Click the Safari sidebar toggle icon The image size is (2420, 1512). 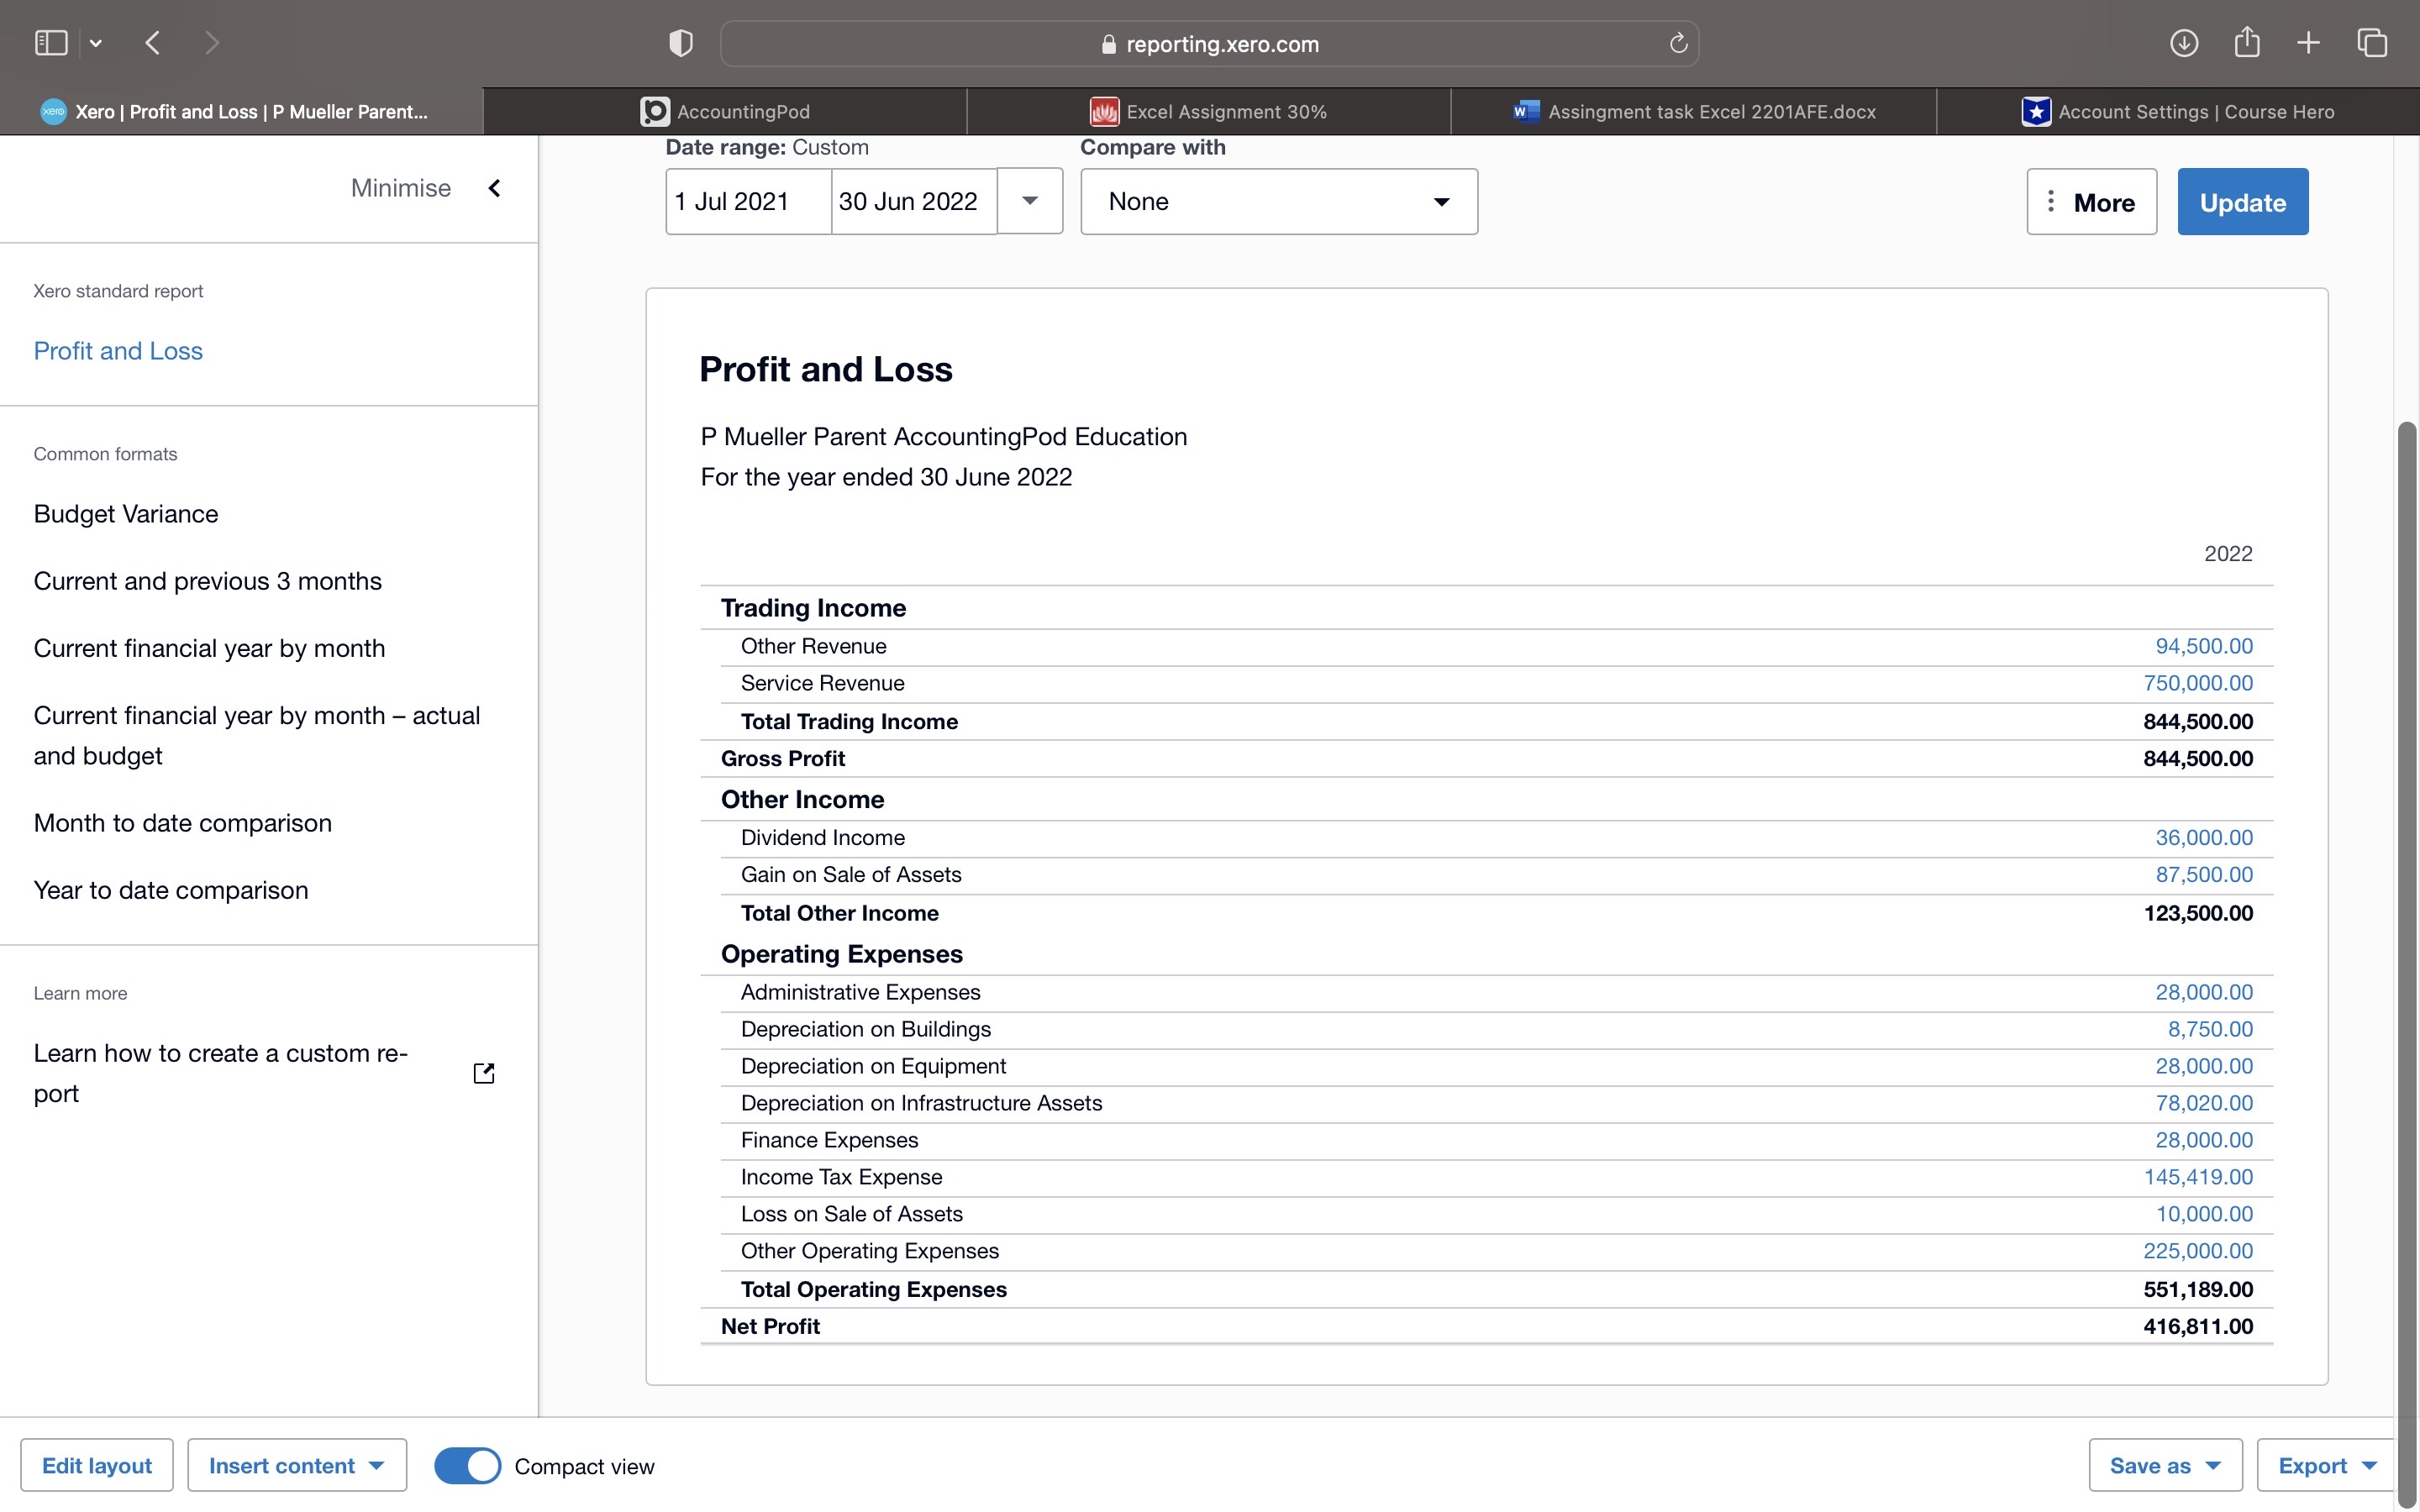[x=51, y=43]
